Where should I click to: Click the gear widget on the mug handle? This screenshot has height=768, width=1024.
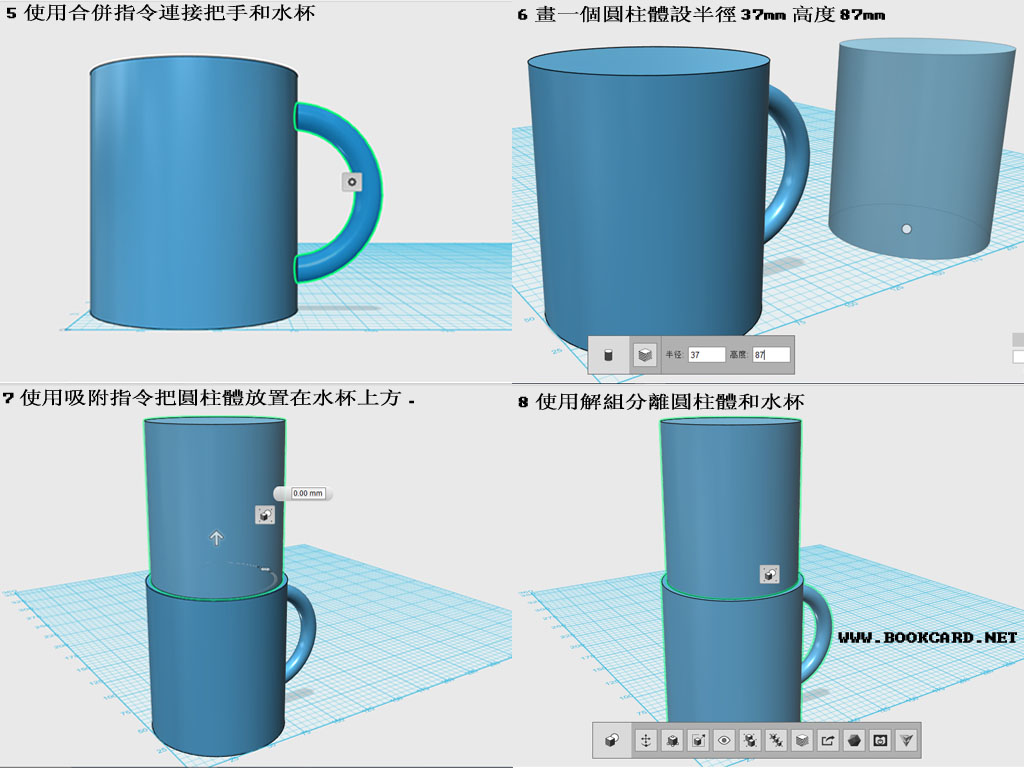(351, 181)
